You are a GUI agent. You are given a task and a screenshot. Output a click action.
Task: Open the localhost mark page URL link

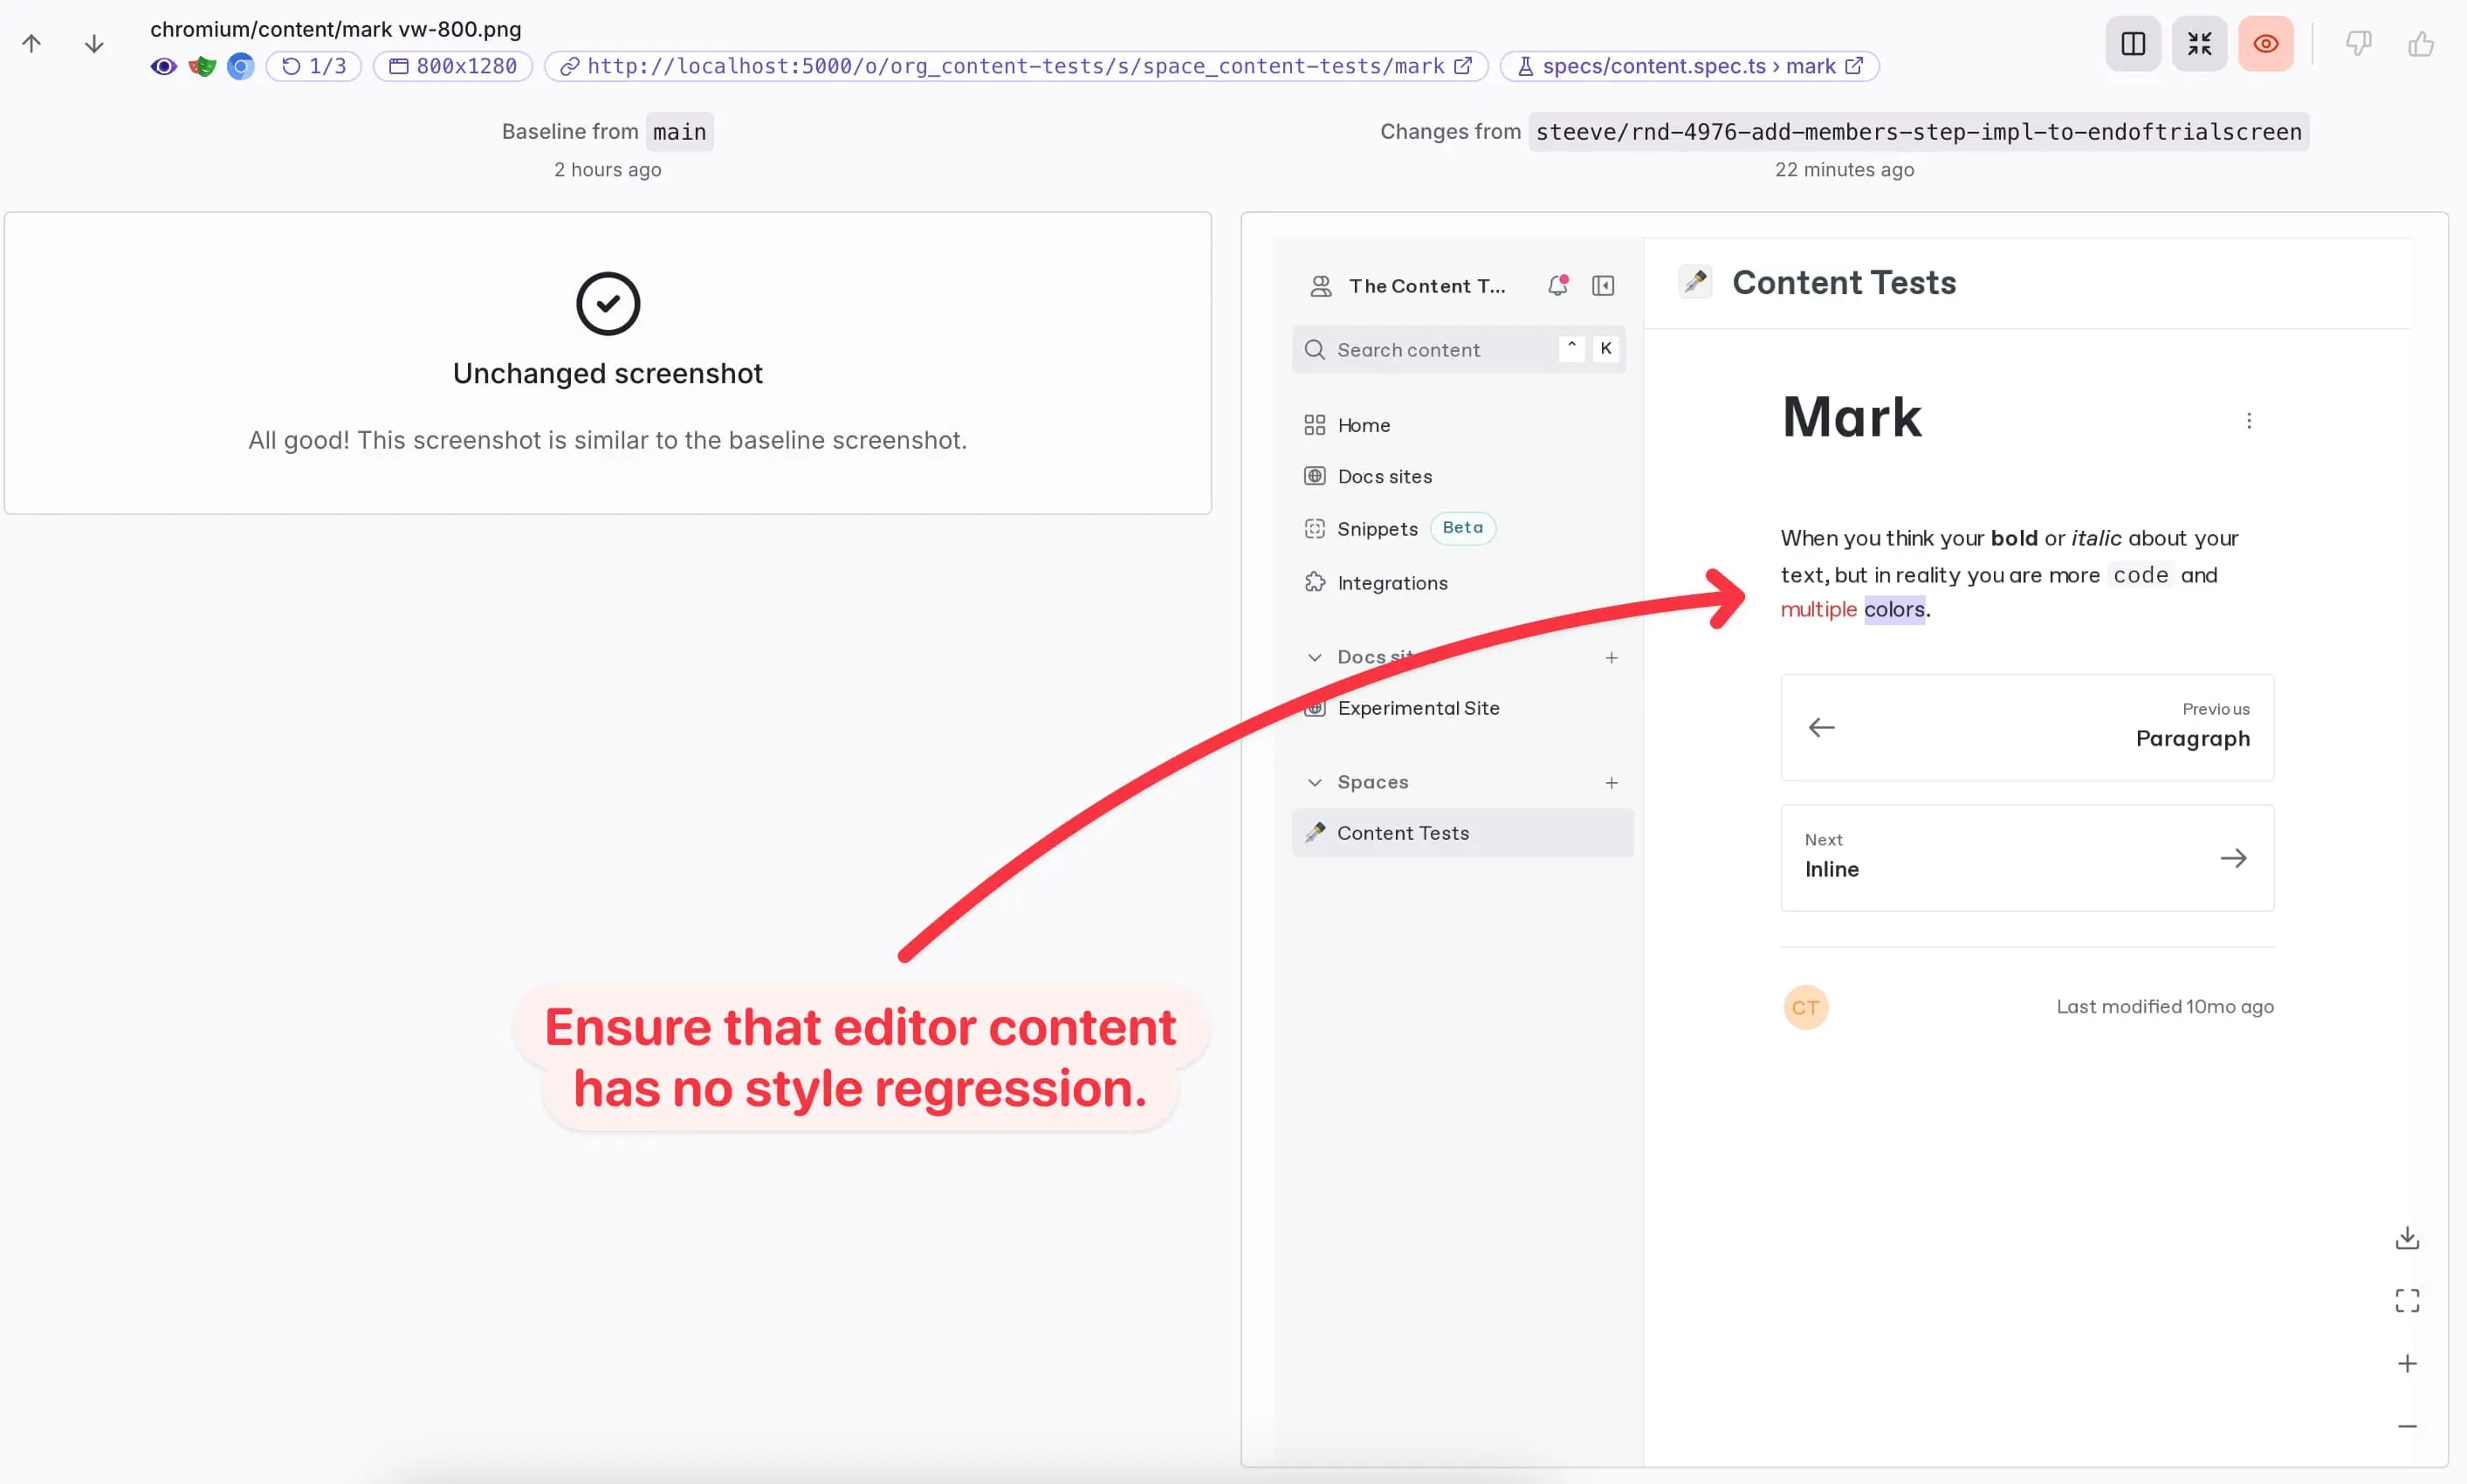[x=1016, y=66]
